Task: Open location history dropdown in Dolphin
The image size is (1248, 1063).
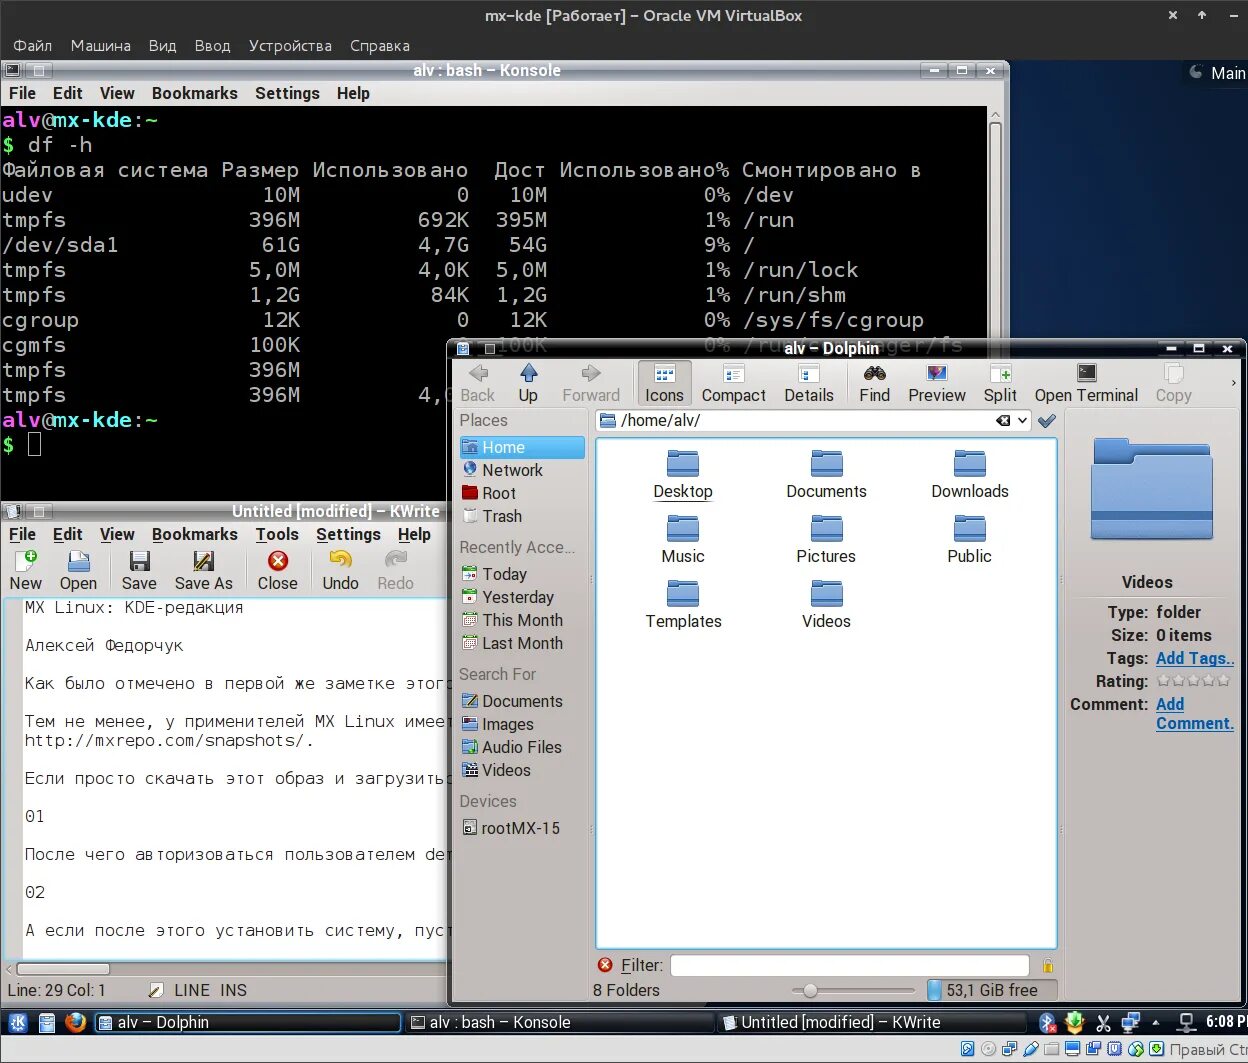Action: 1022,421
